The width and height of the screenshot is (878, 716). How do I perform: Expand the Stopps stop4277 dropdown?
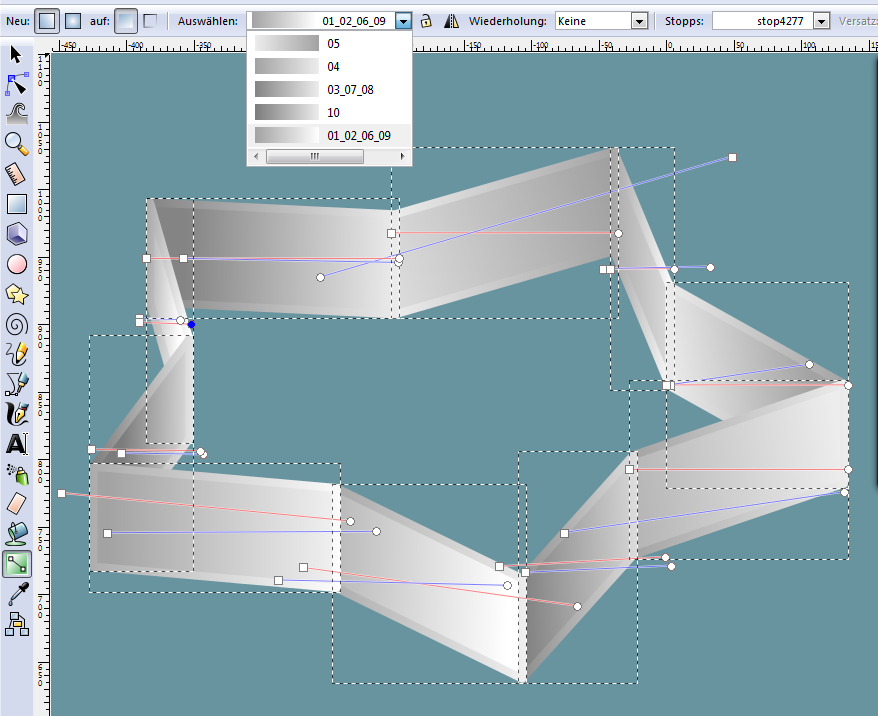pyautogui.click(x=821, y=21)
